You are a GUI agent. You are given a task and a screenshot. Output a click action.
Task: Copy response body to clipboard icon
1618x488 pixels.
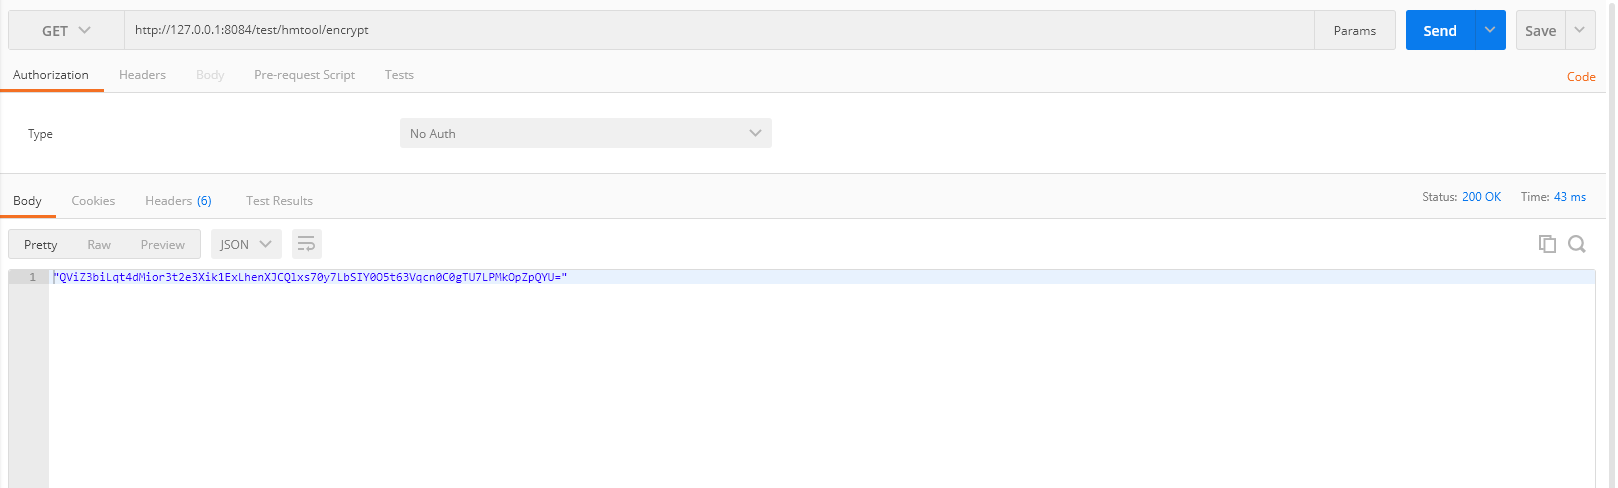[1547, 244]
